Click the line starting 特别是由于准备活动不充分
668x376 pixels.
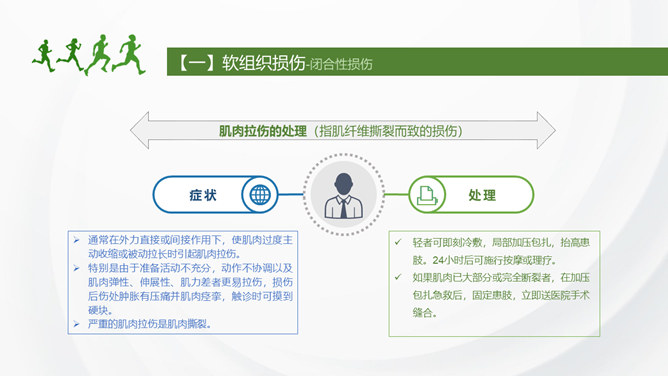click(x=190, y=268)
